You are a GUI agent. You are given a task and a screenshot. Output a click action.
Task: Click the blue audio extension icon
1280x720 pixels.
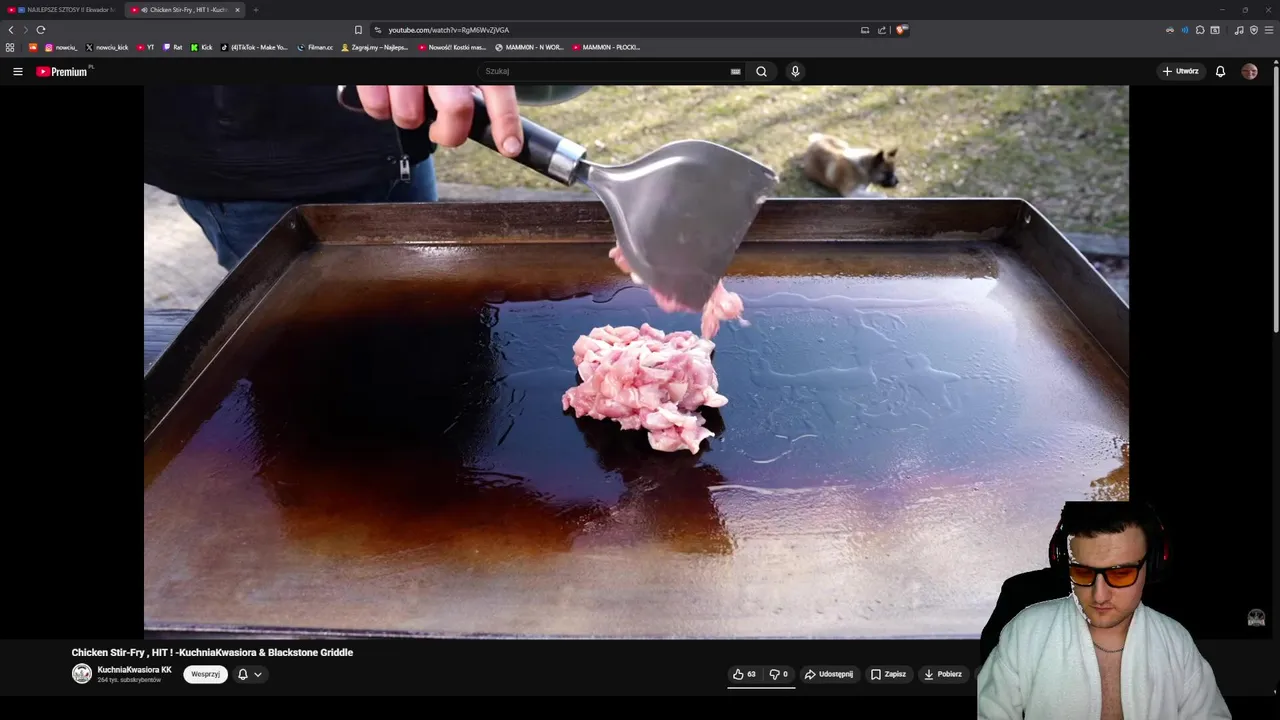1185,30
